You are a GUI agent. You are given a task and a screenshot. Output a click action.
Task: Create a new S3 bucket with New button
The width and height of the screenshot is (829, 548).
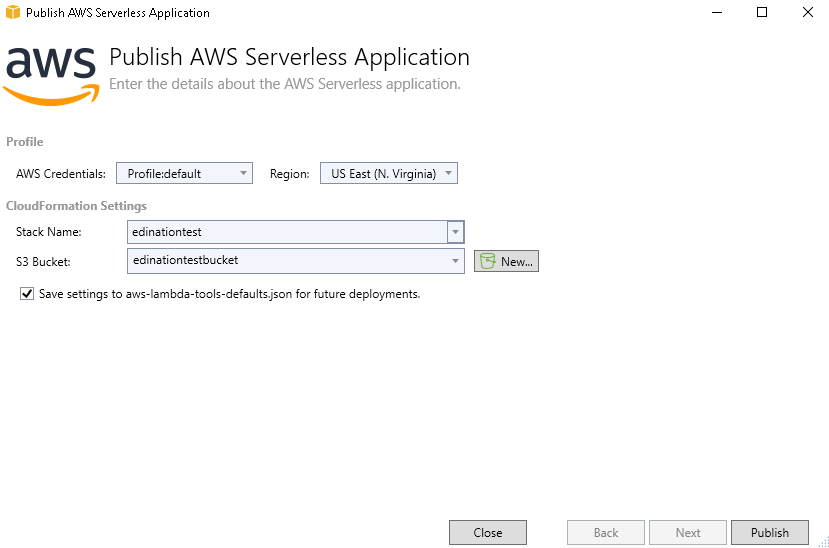(506, 261)
